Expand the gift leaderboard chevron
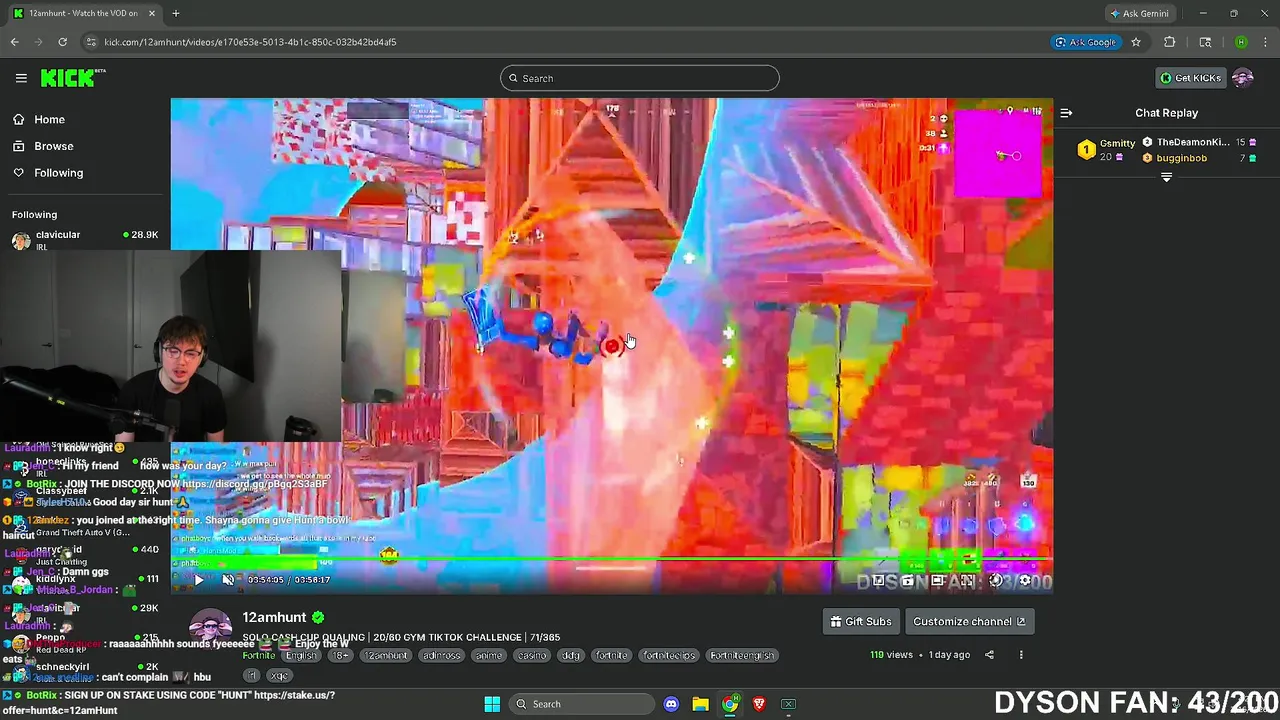The image size is (1280, 720). [1166, 177]
